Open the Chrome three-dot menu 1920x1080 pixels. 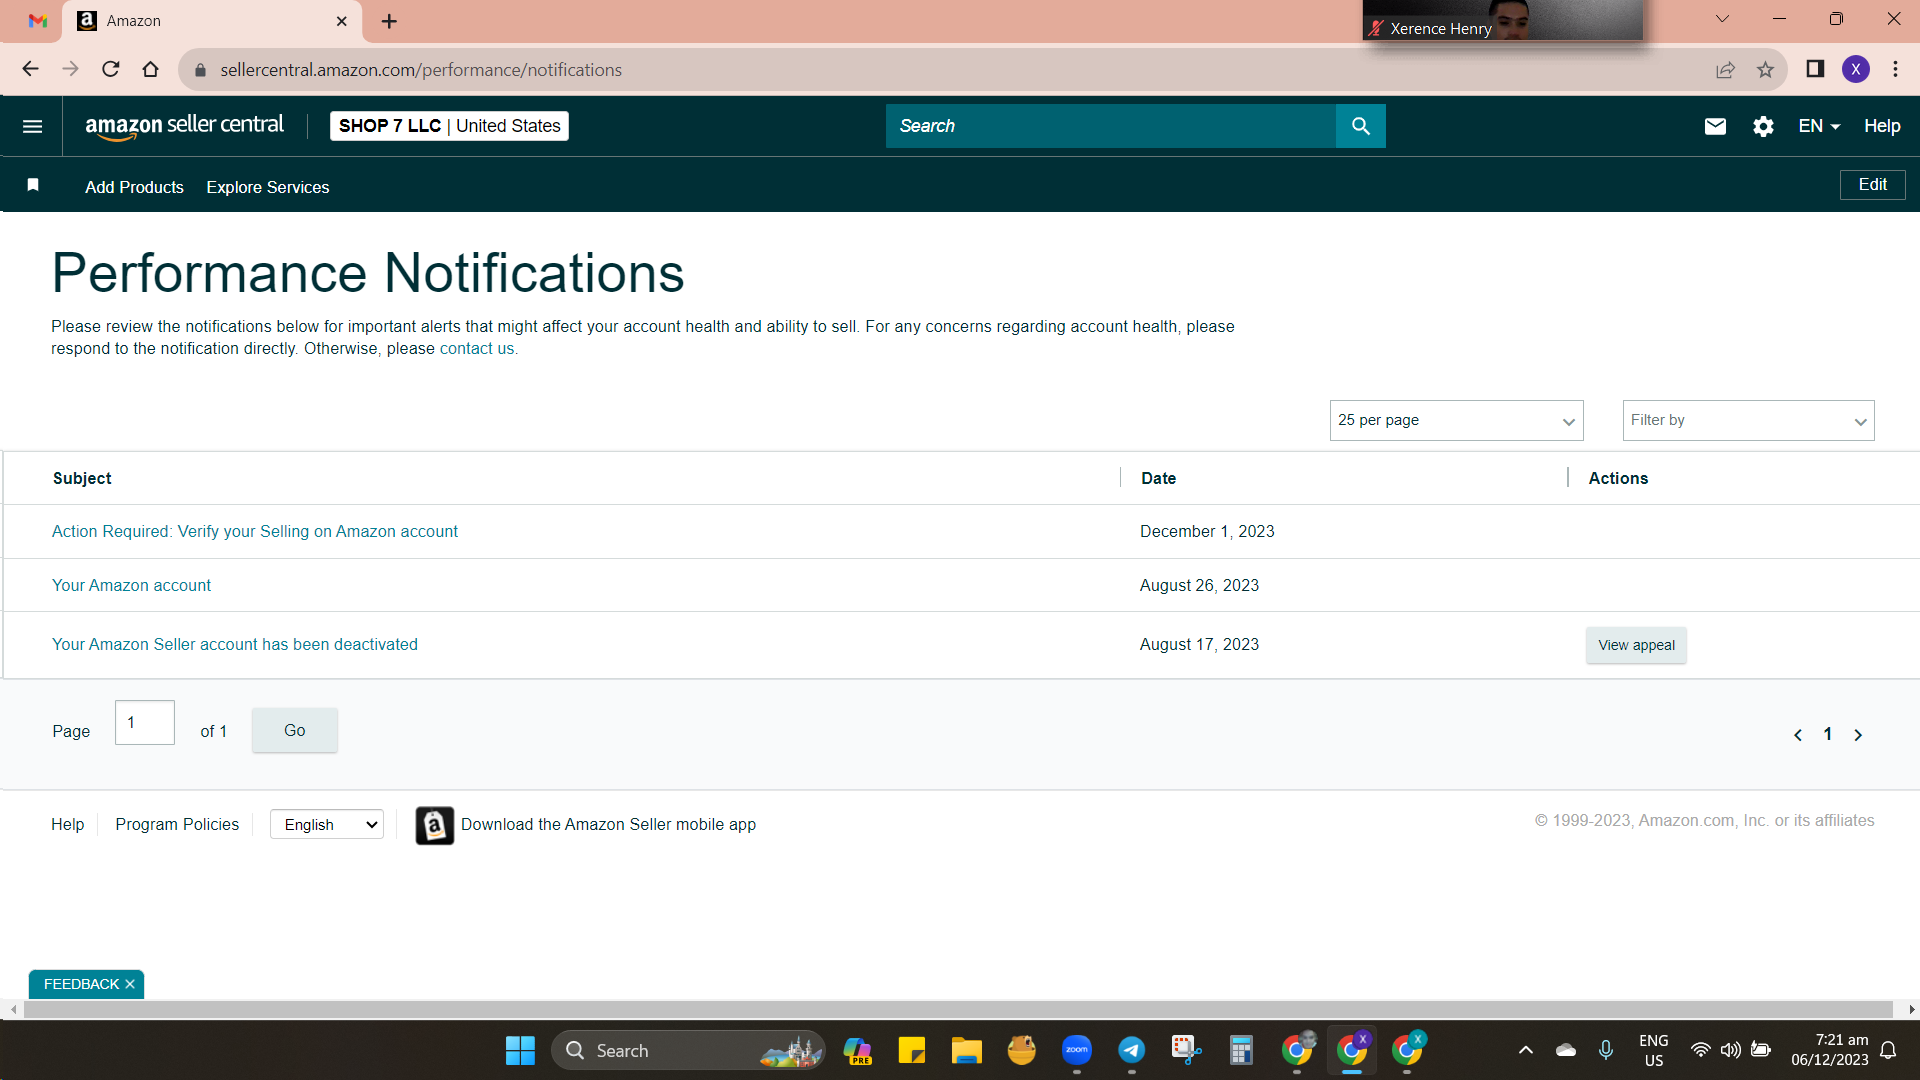point(1895,69)
